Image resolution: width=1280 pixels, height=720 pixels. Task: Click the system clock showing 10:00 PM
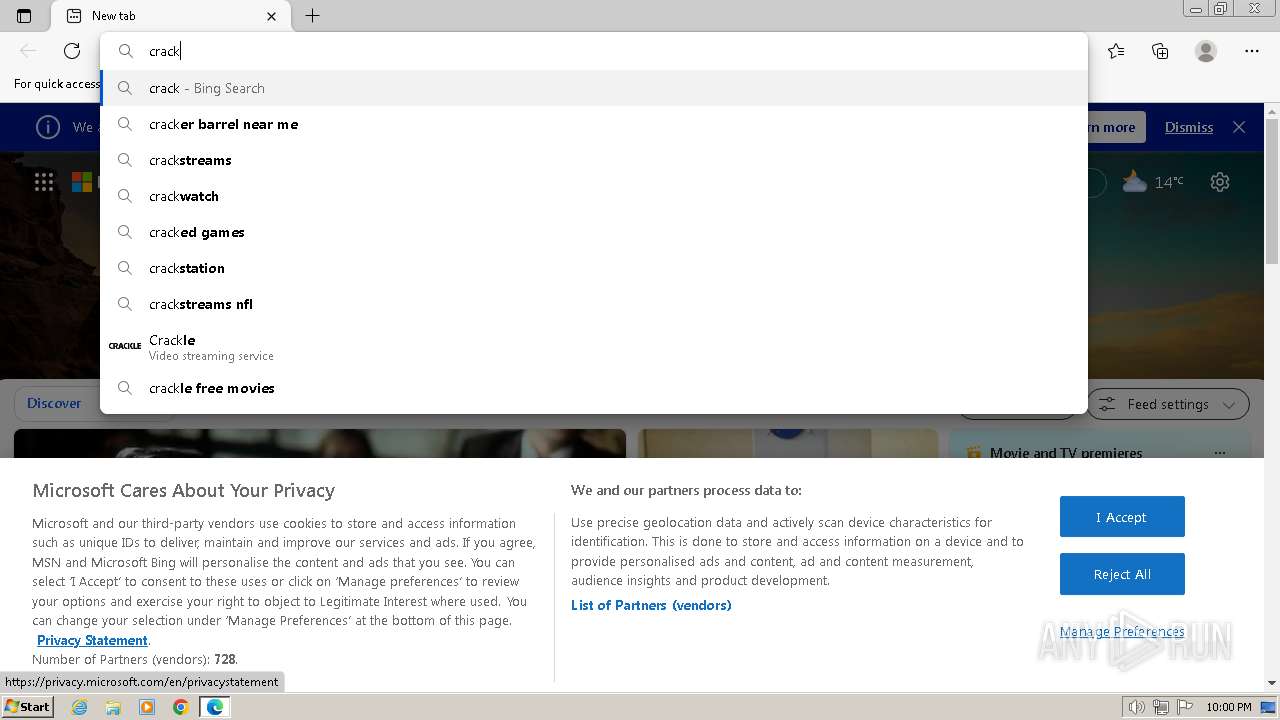coord(1229,707)
